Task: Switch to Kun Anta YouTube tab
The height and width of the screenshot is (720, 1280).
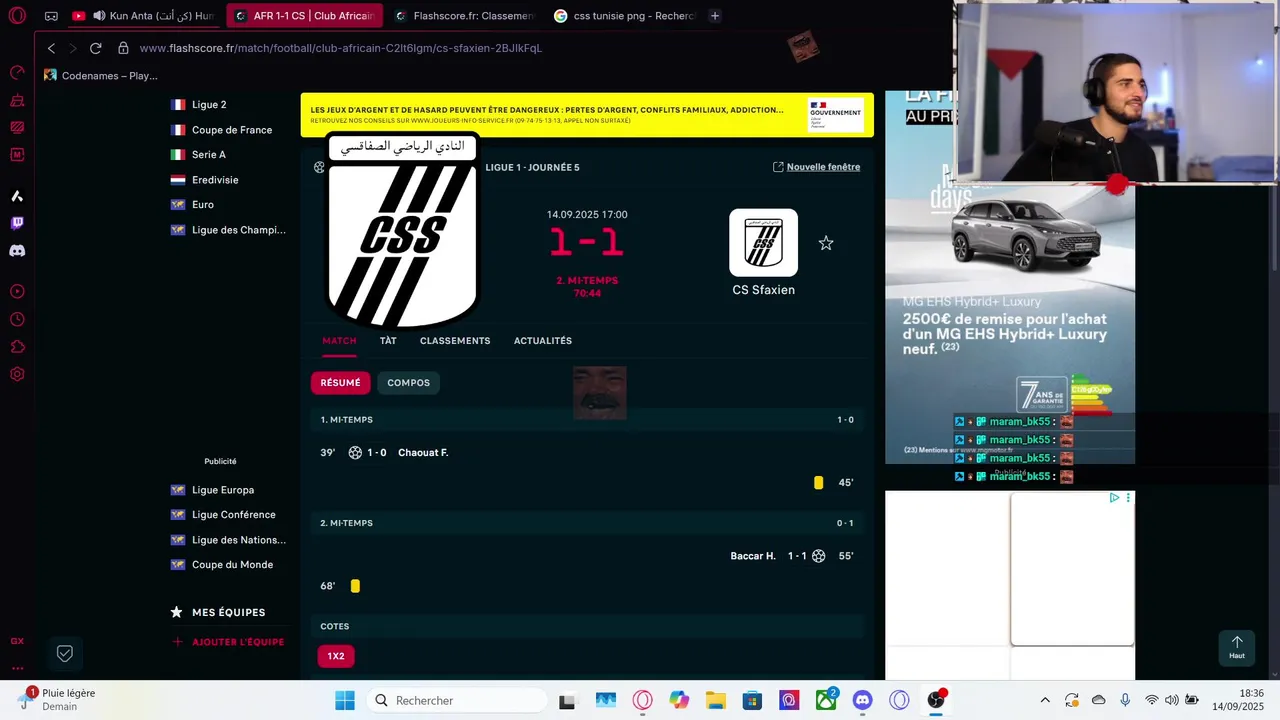Action: coord(143,16)
